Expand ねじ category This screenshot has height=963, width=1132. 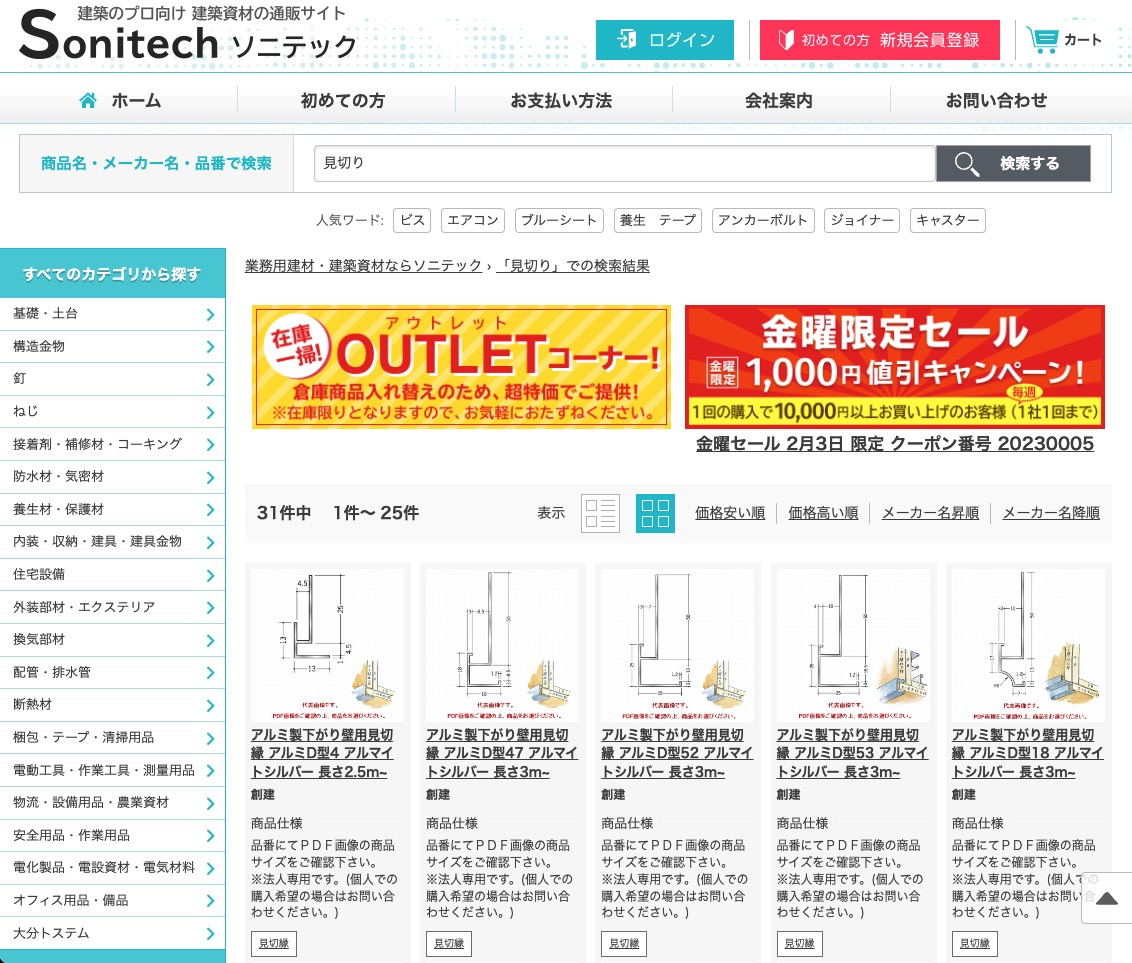[113, 411]
